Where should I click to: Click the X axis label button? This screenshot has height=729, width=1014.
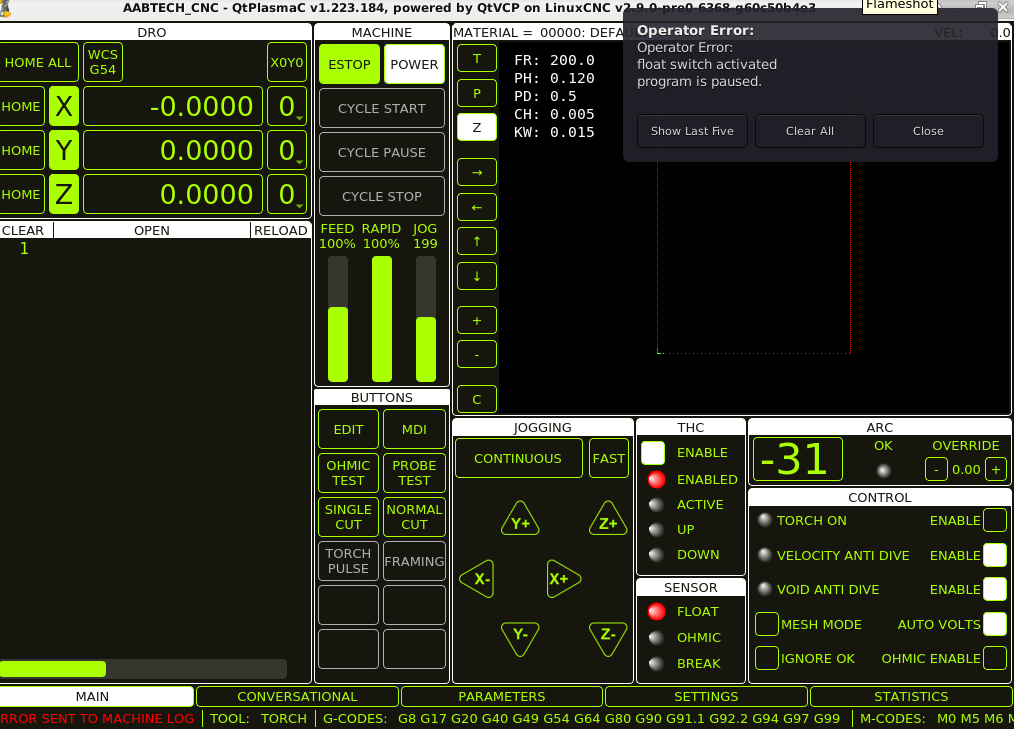coord(64,106)
